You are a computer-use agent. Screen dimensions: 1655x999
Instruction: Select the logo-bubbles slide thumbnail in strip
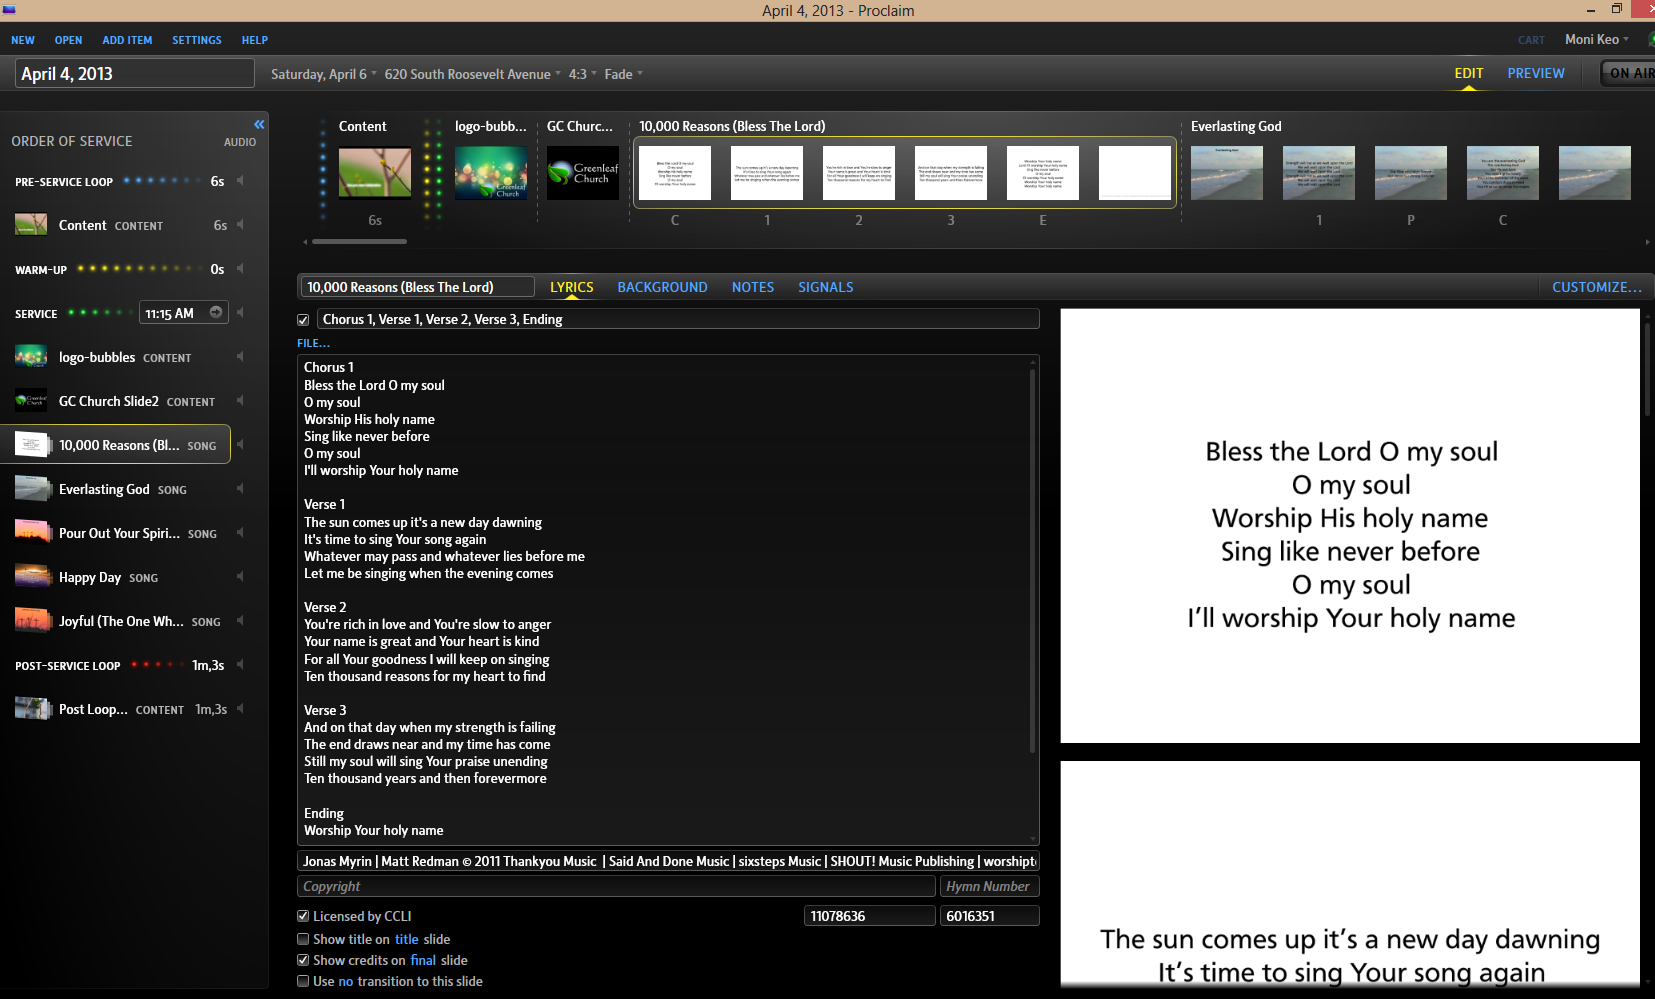point(491,173)
